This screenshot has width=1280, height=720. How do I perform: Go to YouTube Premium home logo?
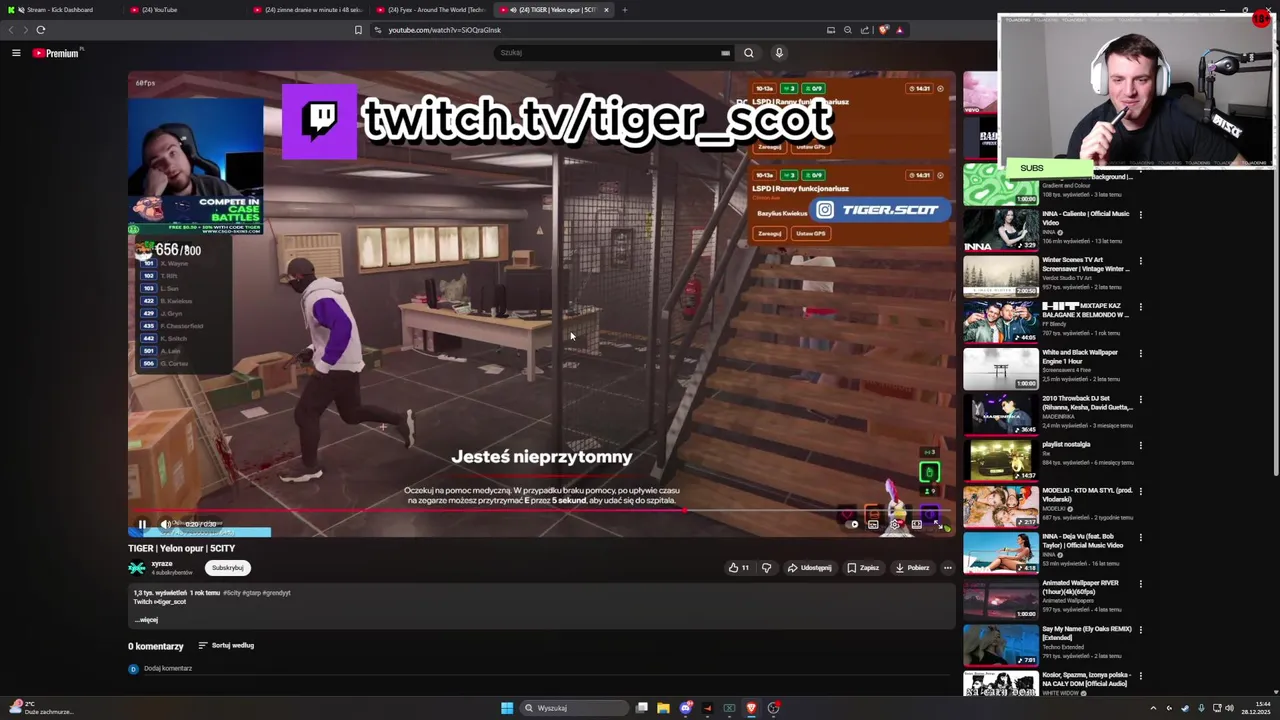pyautogui.click(x=57, y=53)
